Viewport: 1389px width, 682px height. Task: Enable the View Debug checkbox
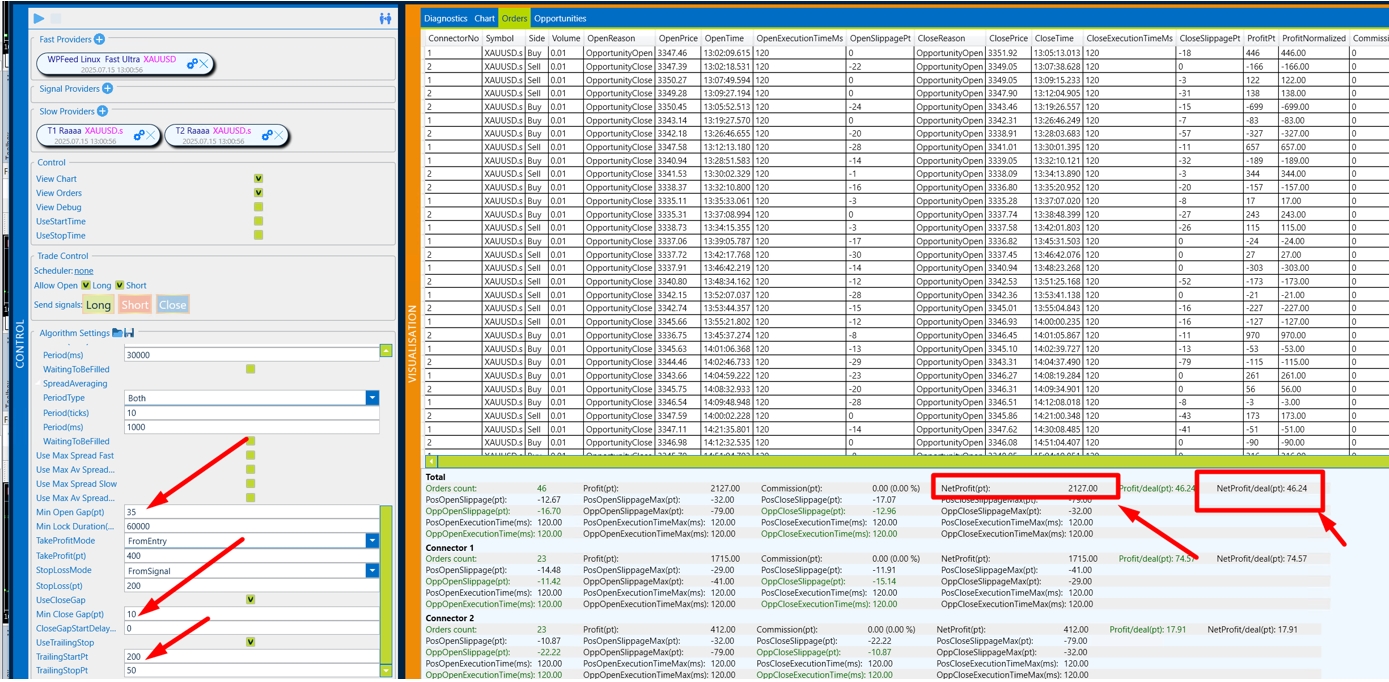click(x=258, y=207)
